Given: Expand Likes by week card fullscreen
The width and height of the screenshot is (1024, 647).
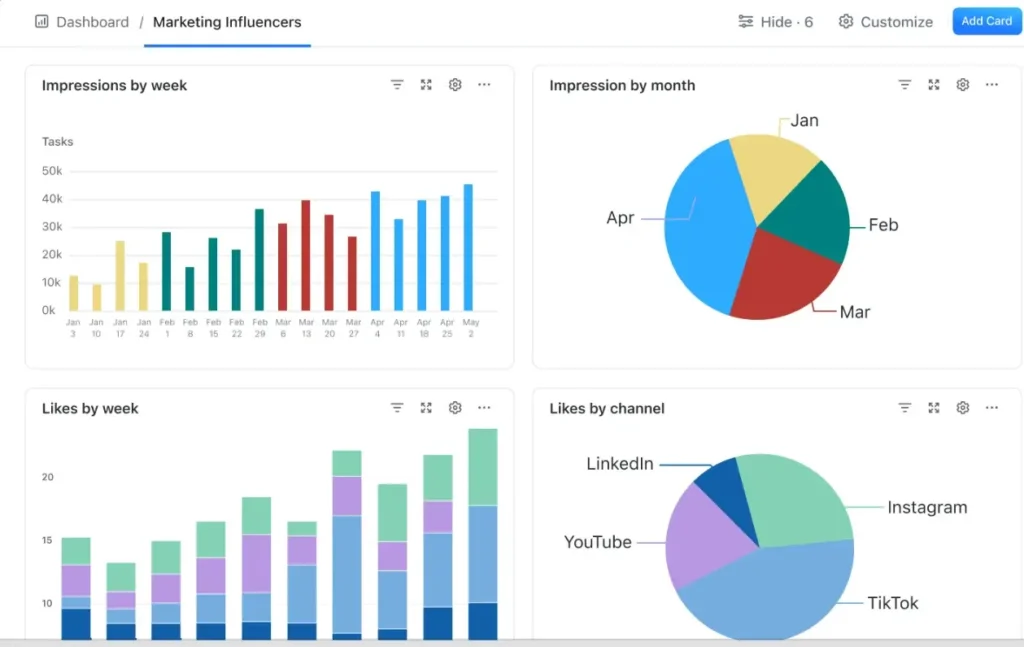Looking at the screenshot, I should coord(426,408).
